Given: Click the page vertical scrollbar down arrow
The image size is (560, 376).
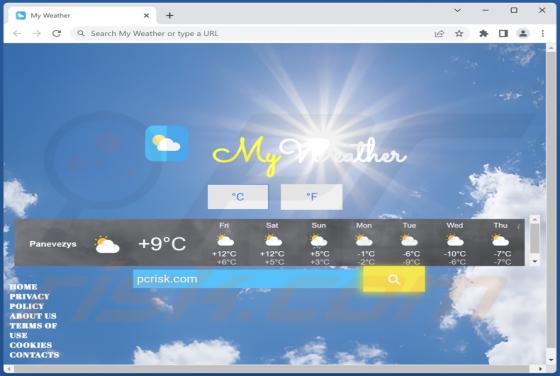Looking at the screenshot, I should click(551, 360).
